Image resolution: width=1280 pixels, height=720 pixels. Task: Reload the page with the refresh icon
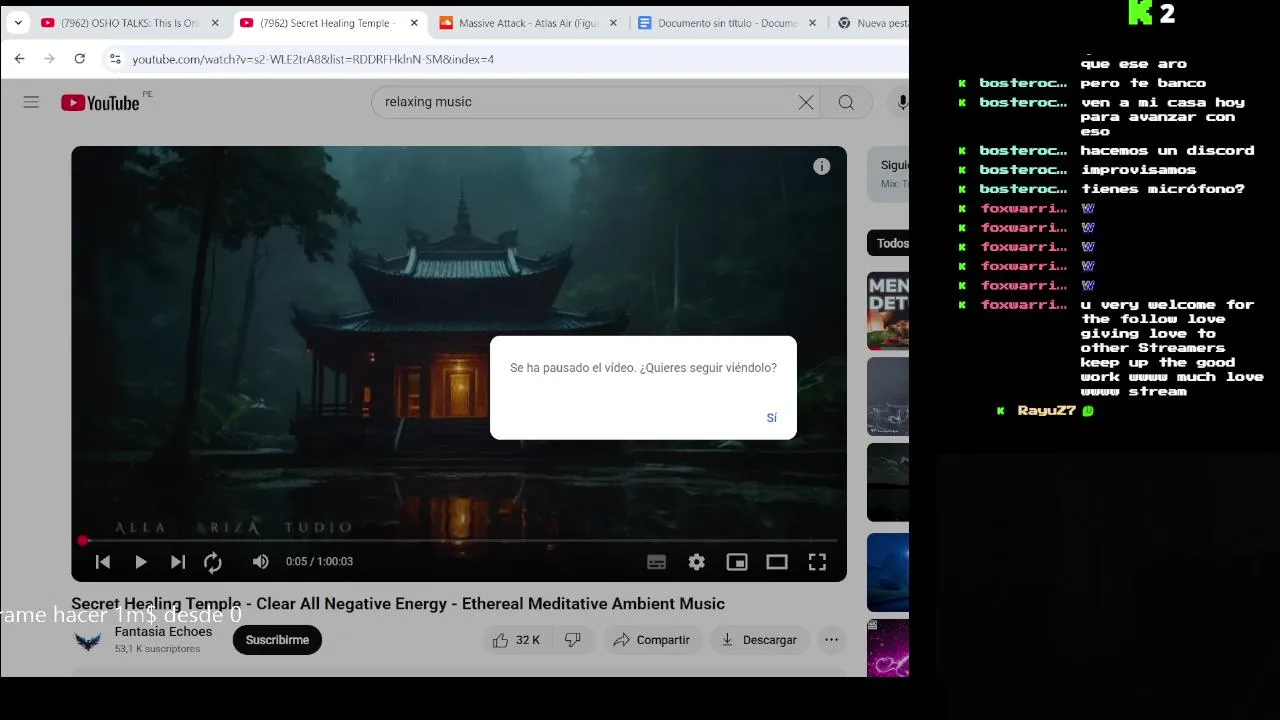coord(80,59)
